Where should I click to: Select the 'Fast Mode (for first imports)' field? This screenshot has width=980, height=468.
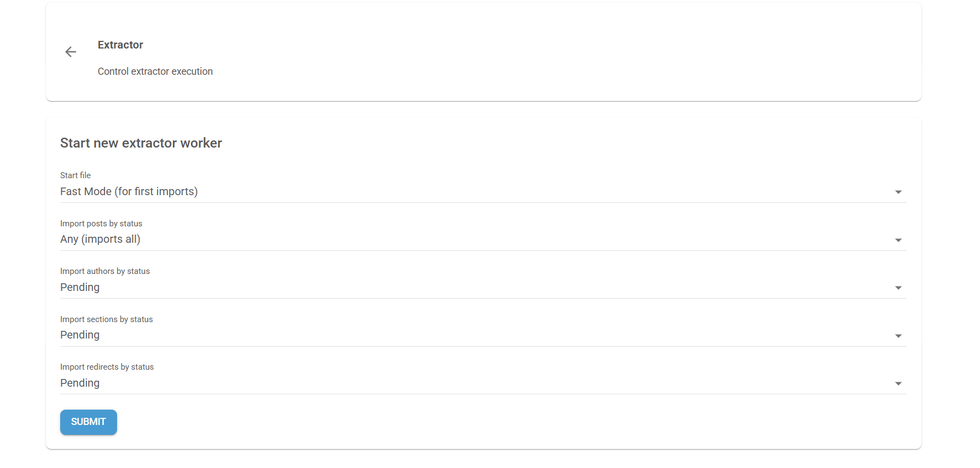129,192
